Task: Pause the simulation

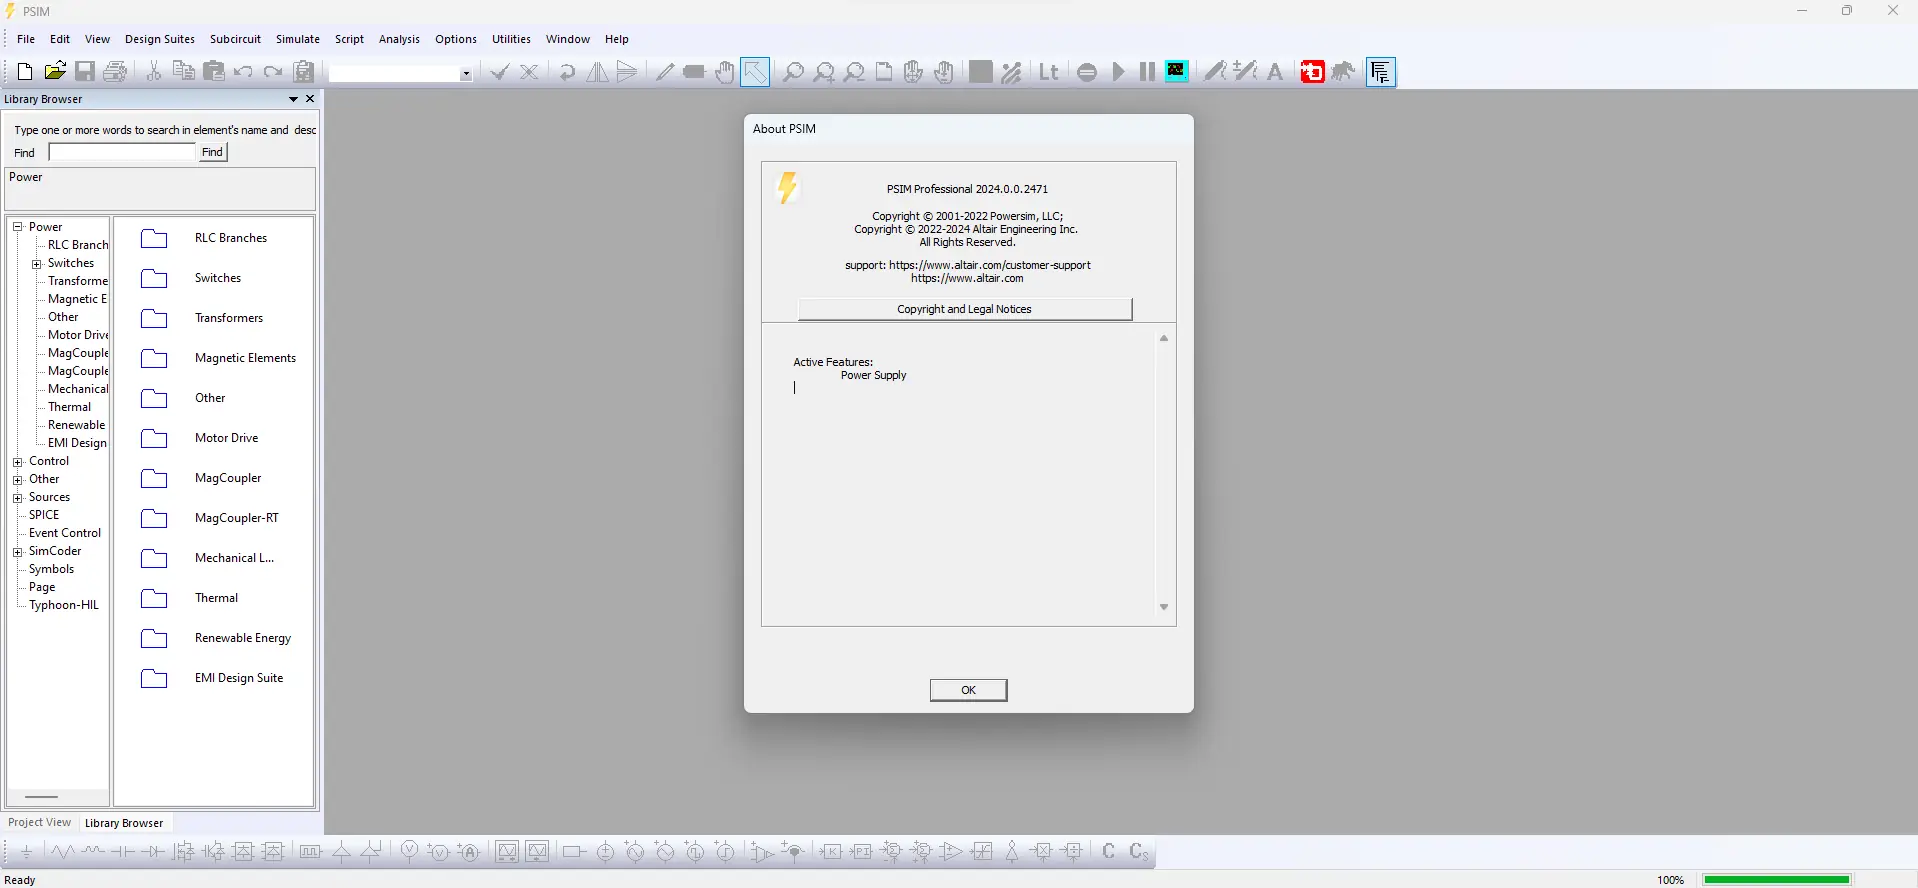Action: pos(1147,71)
